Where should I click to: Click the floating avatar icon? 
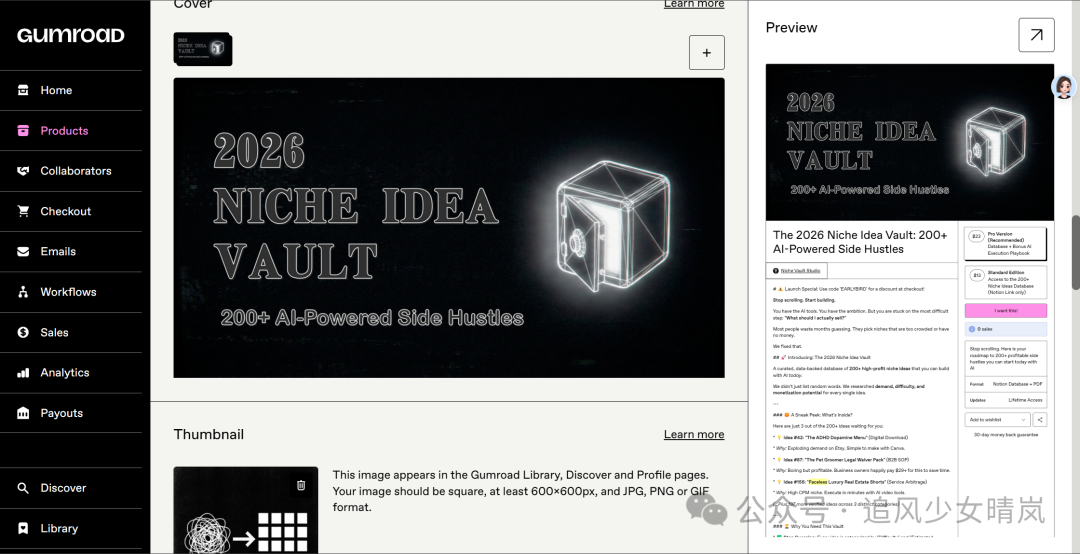click(x=1064, y=88)
